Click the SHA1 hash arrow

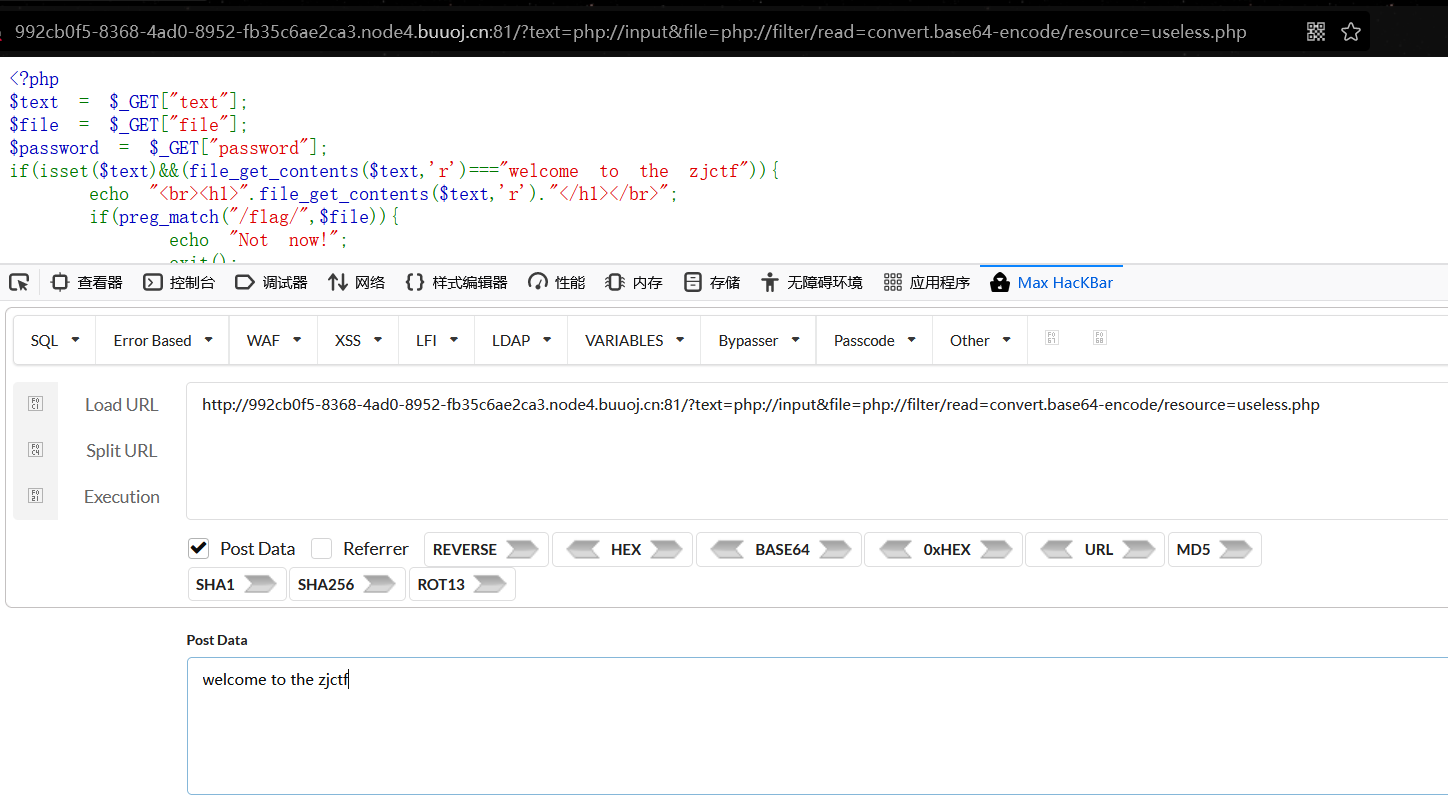[x=260, y=584]
